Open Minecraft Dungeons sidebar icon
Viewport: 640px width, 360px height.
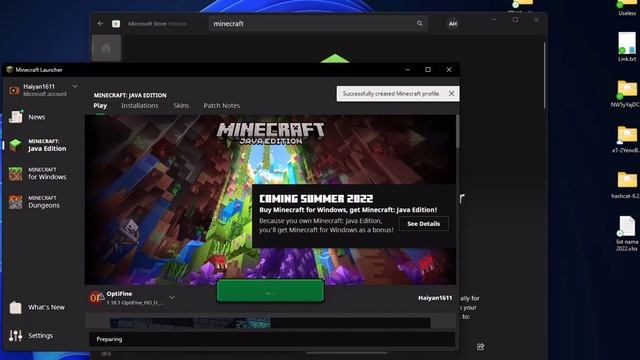click(16, 202)
